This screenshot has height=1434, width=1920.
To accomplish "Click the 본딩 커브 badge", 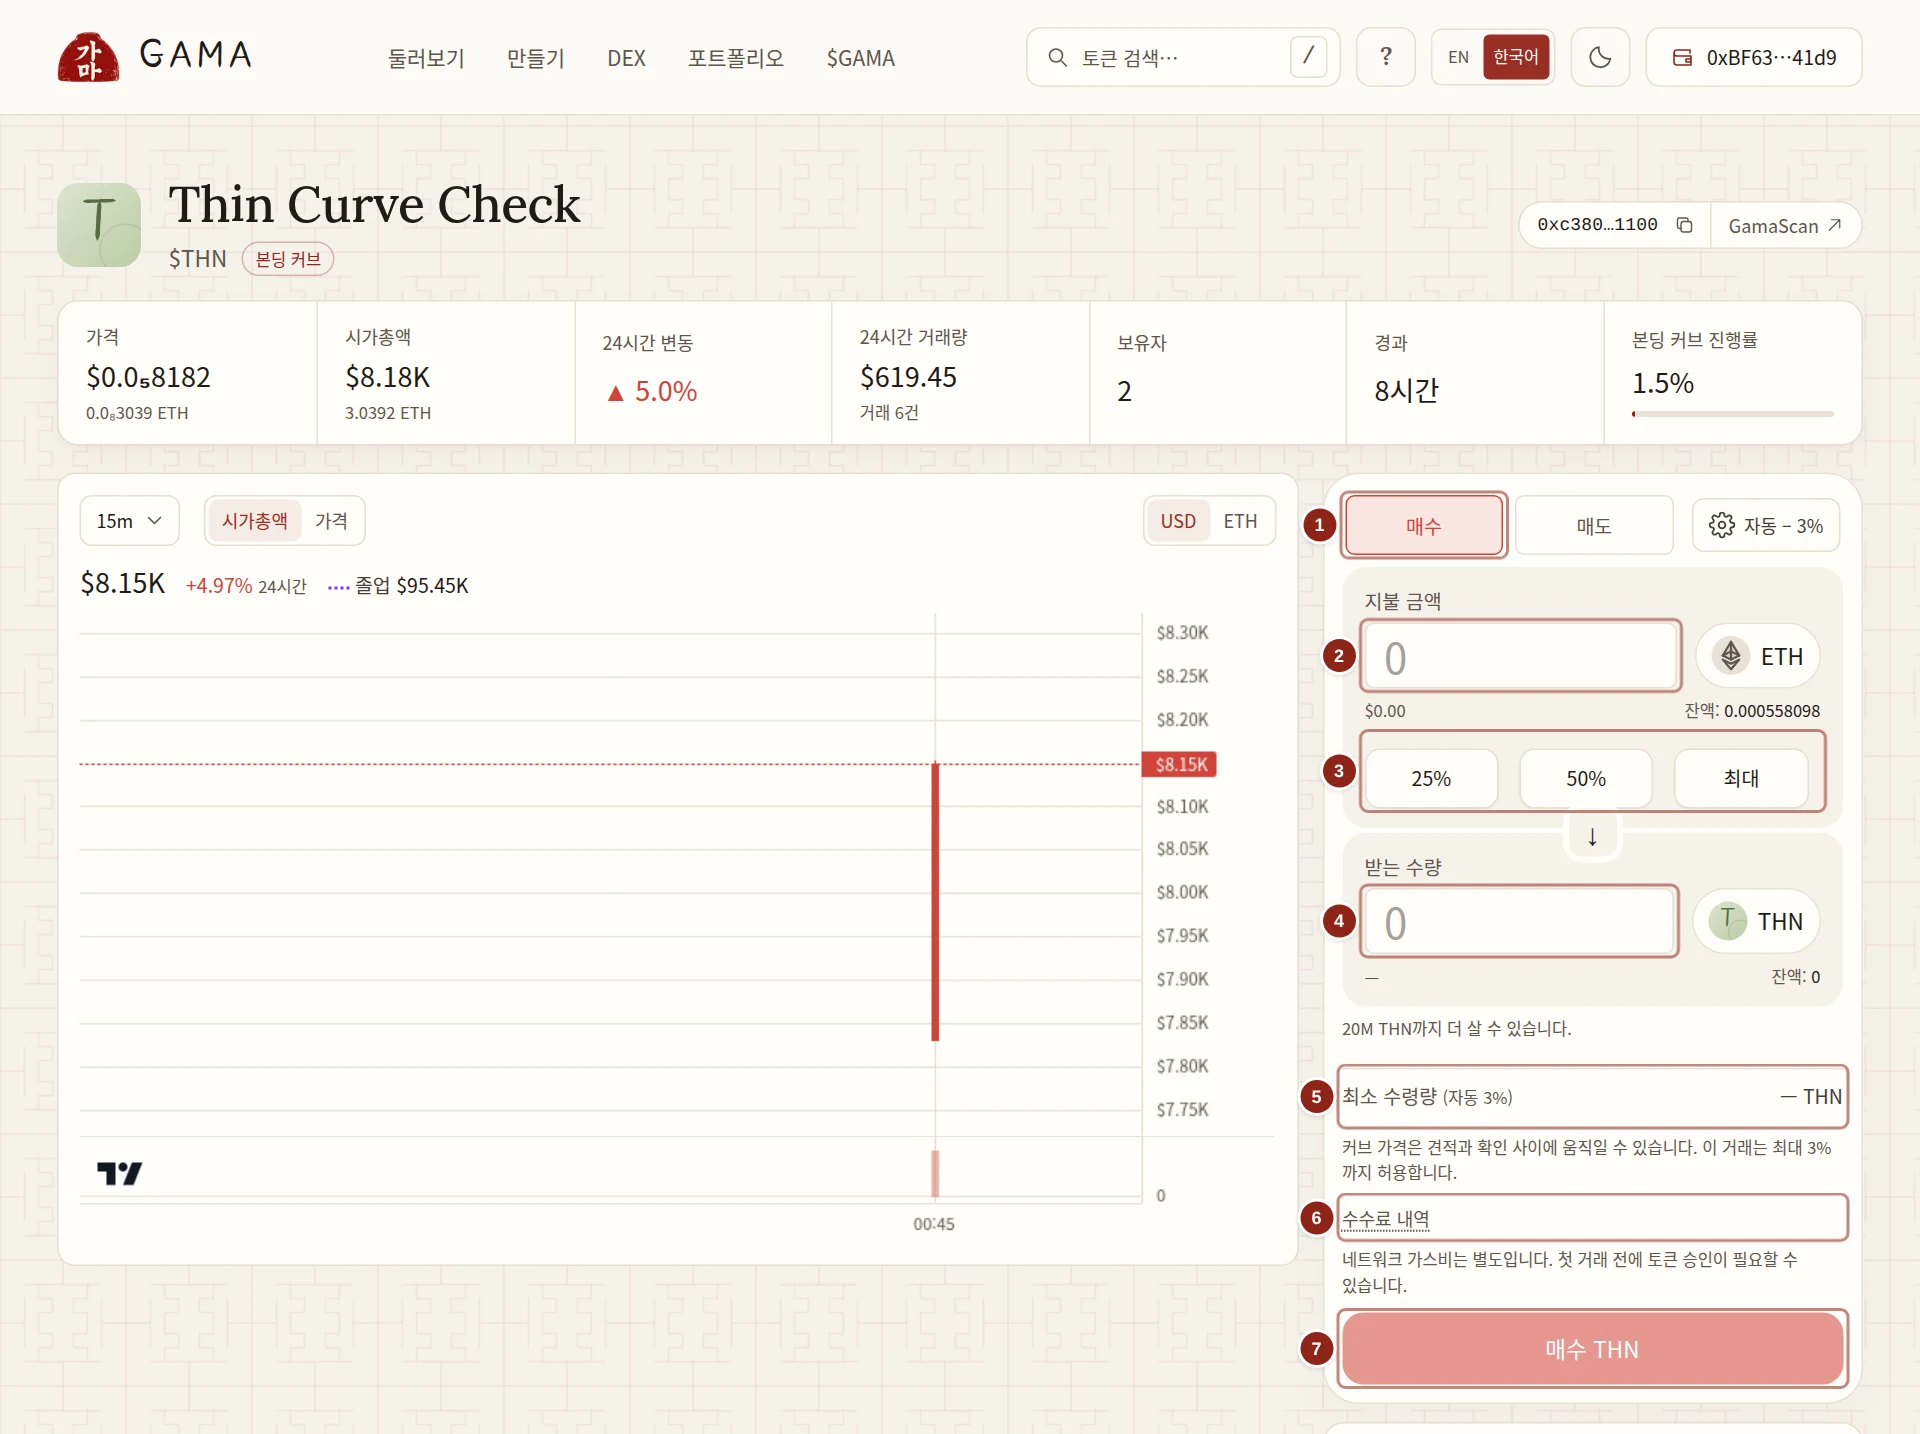I will (288, 259).
